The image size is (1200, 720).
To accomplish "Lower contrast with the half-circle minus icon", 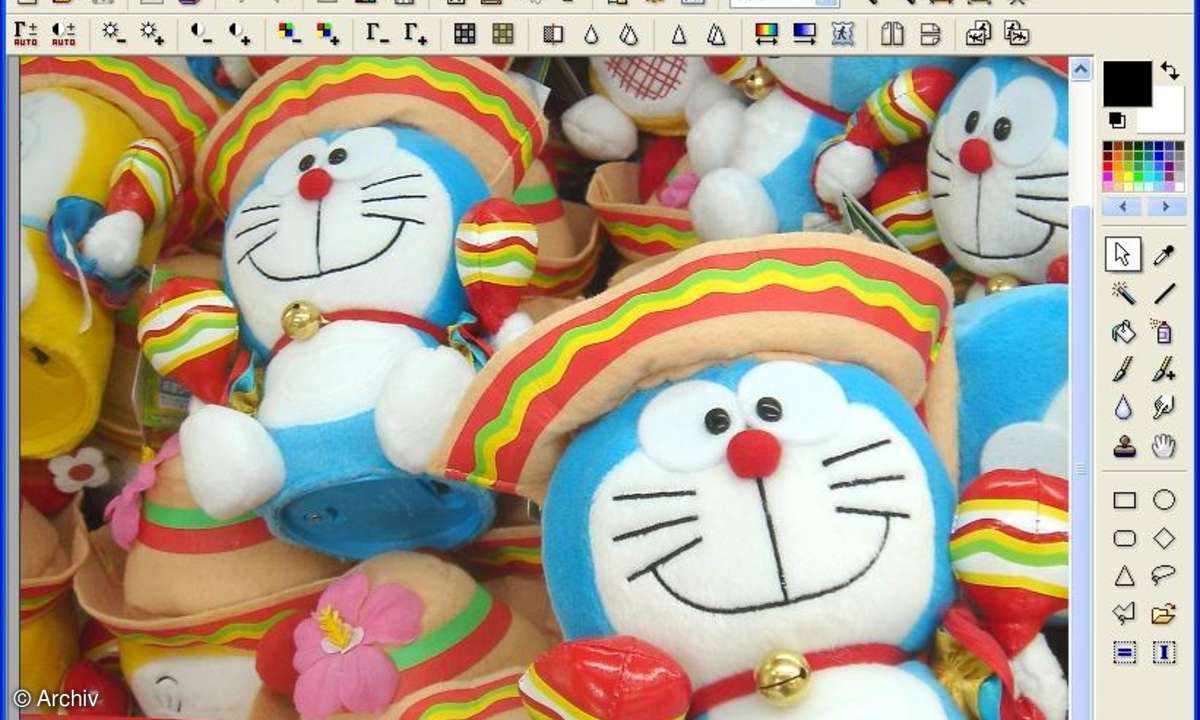I will coord(202,34).
